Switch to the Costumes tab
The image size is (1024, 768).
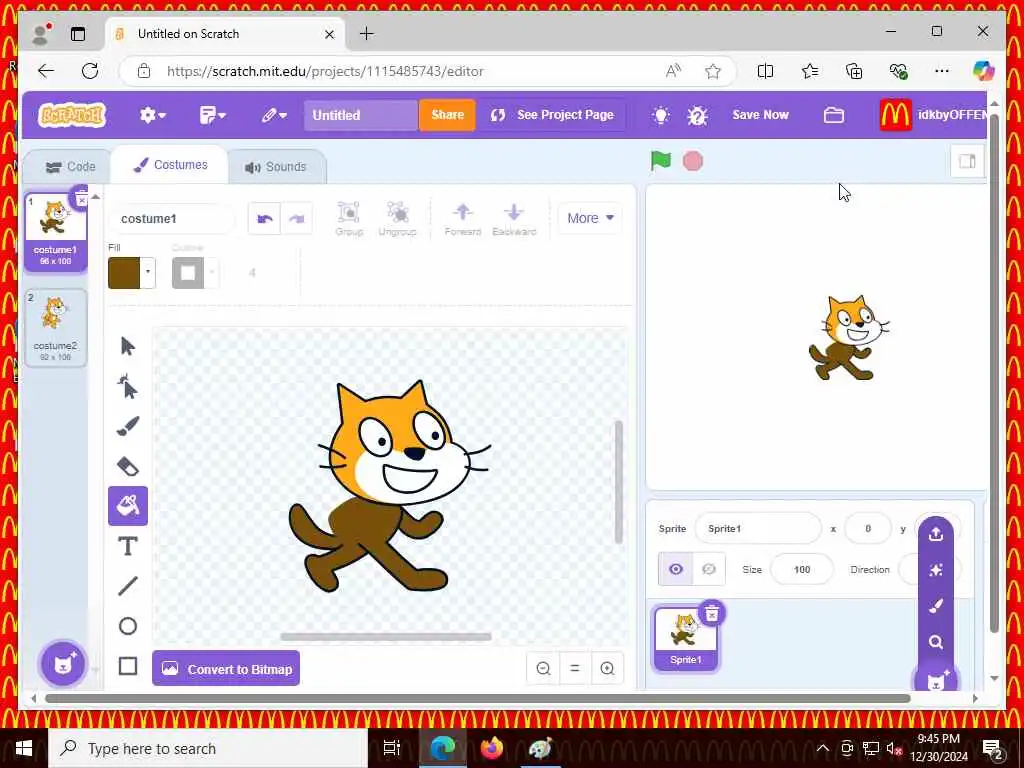pyautogui.click(x=170, y=165)
